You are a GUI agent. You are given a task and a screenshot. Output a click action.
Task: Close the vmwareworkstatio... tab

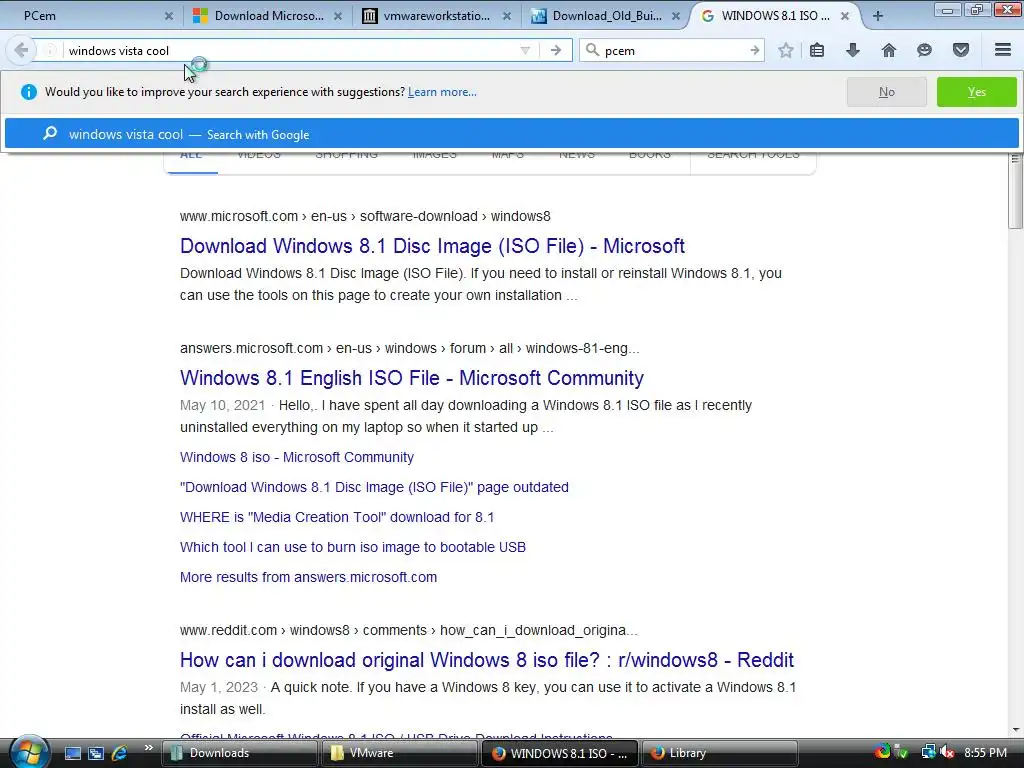tap(507, 16)
